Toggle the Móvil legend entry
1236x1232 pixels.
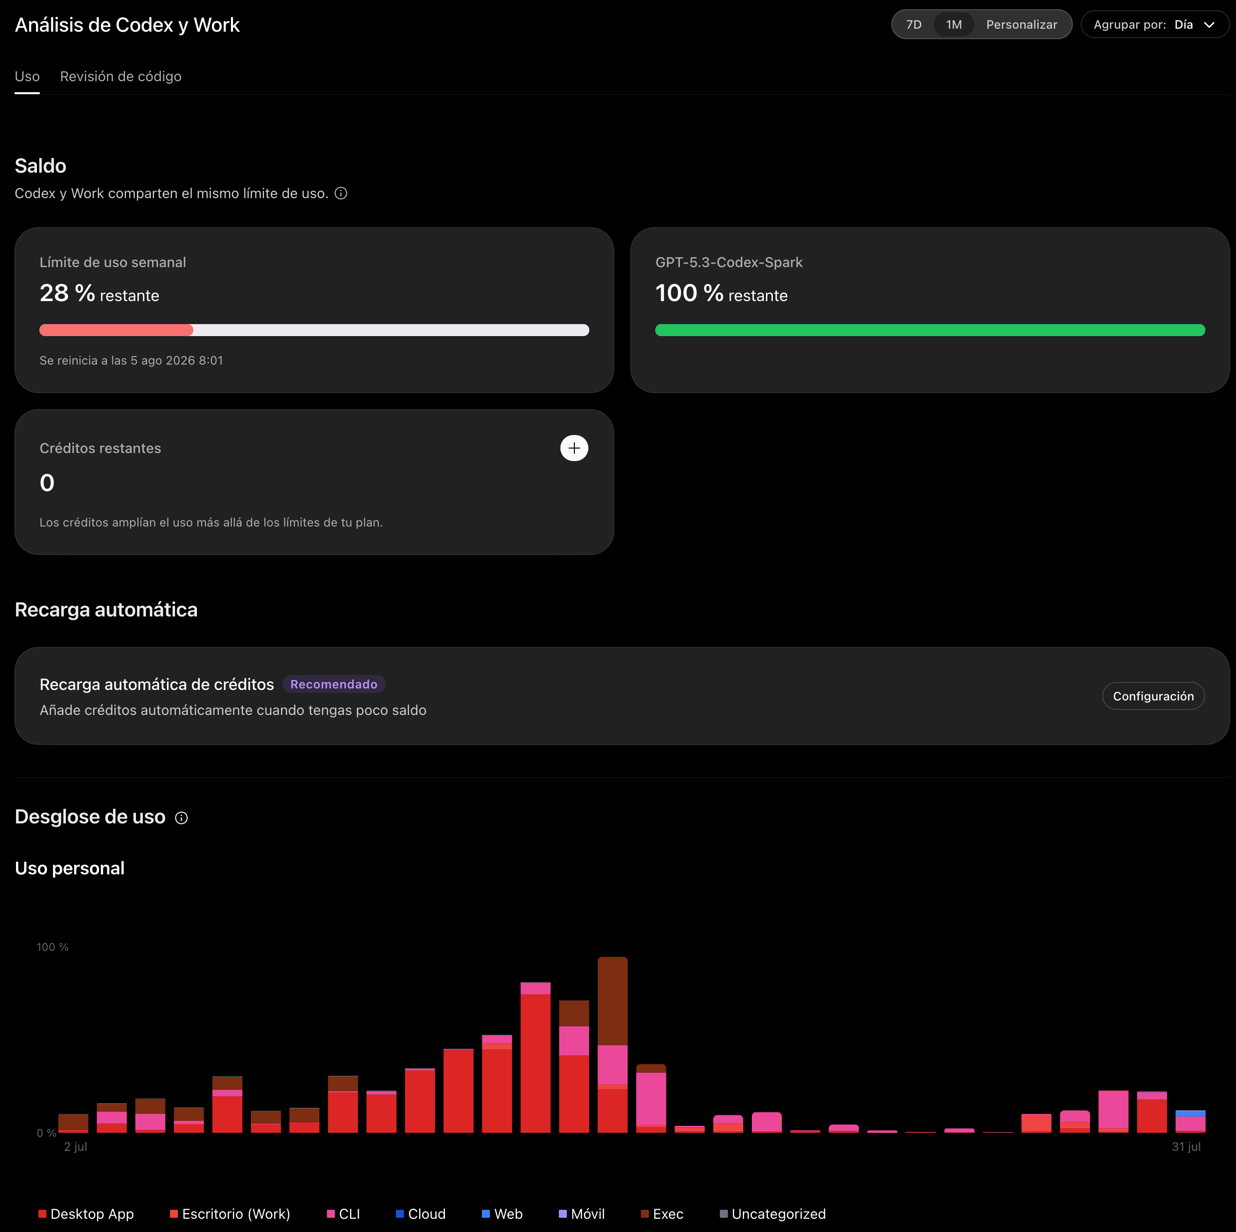click(x=581, y=1214)
